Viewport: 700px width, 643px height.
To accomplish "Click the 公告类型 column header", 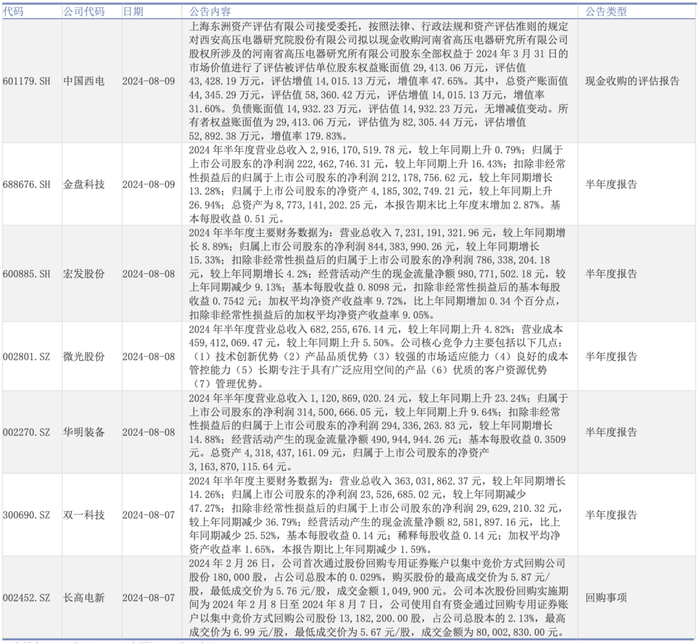I will (606, 12).
